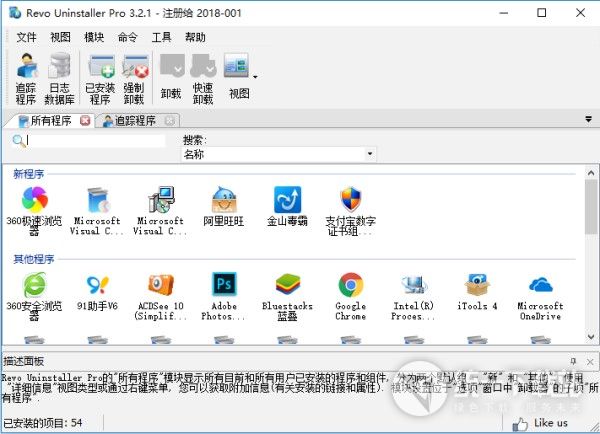The width and height of the screenshot is (600, 434).
Task: Close the 所有程序 tab with red X
Action: pos(85,121)
